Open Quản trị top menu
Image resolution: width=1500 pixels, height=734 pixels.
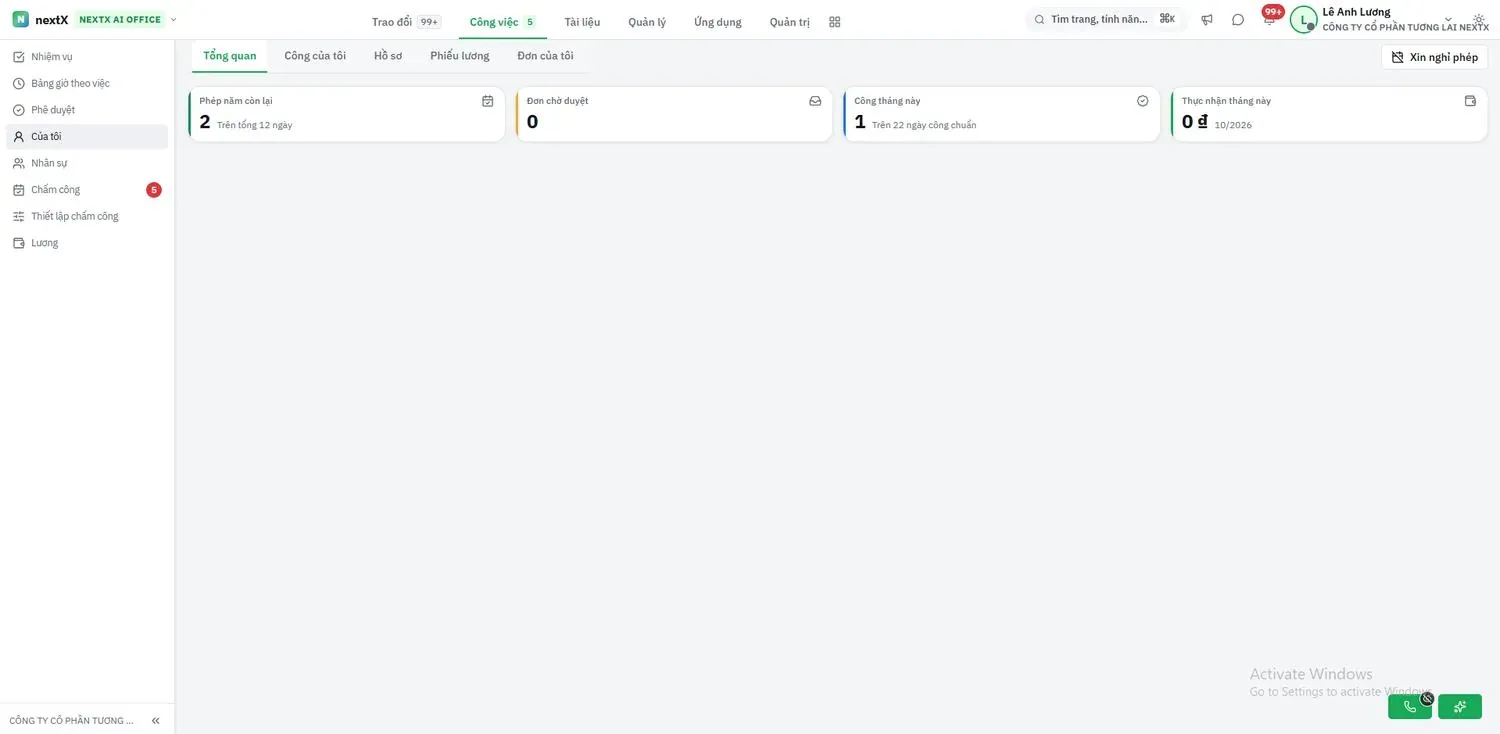pos(790,22)
